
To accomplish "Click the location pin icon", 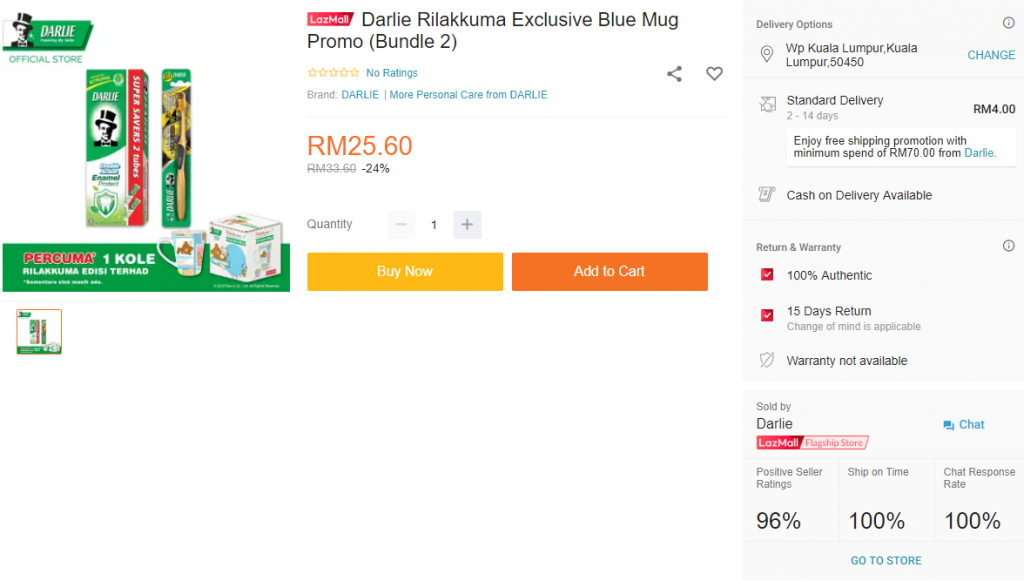I will pyautogui.click(x=767, y=54).
